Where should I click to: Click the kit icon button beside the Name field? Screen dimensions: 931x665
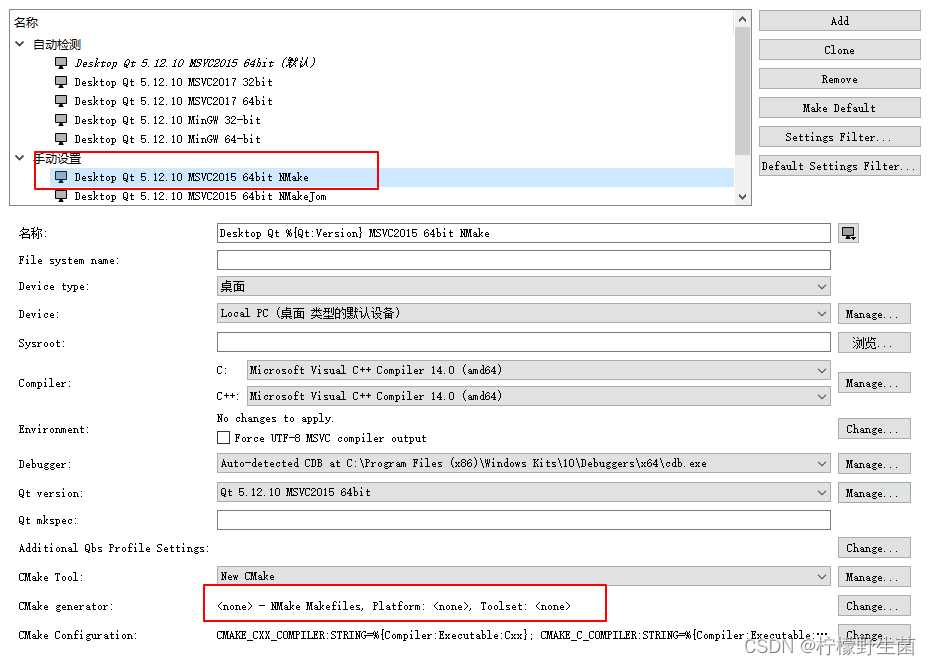(848, 232)
